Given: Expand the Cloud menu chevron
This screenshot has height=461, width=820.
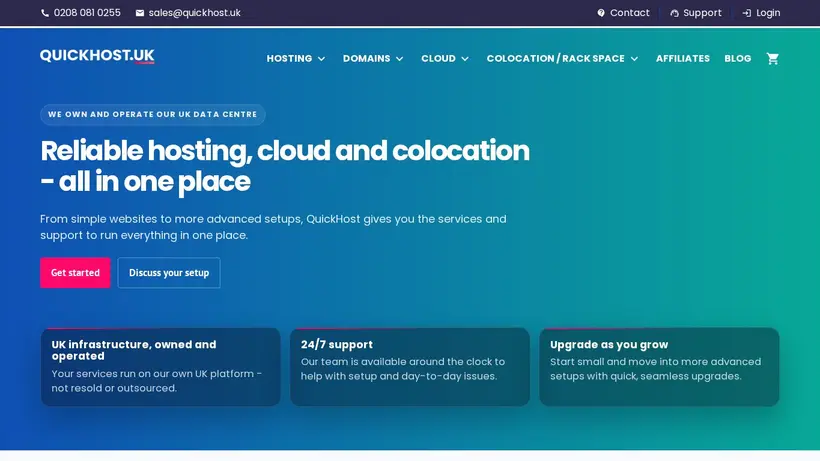Looking at the screenshot, I should pos(465,59).
